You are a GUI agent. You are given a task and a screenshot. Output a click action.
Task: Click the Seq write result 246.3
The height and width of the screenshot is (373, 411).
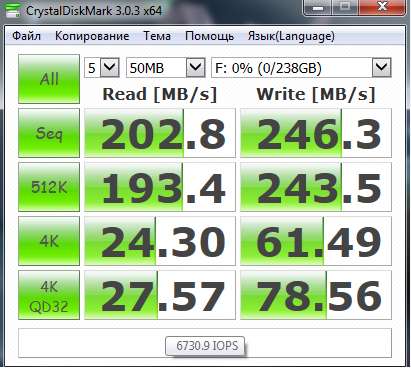pos(316,133)
